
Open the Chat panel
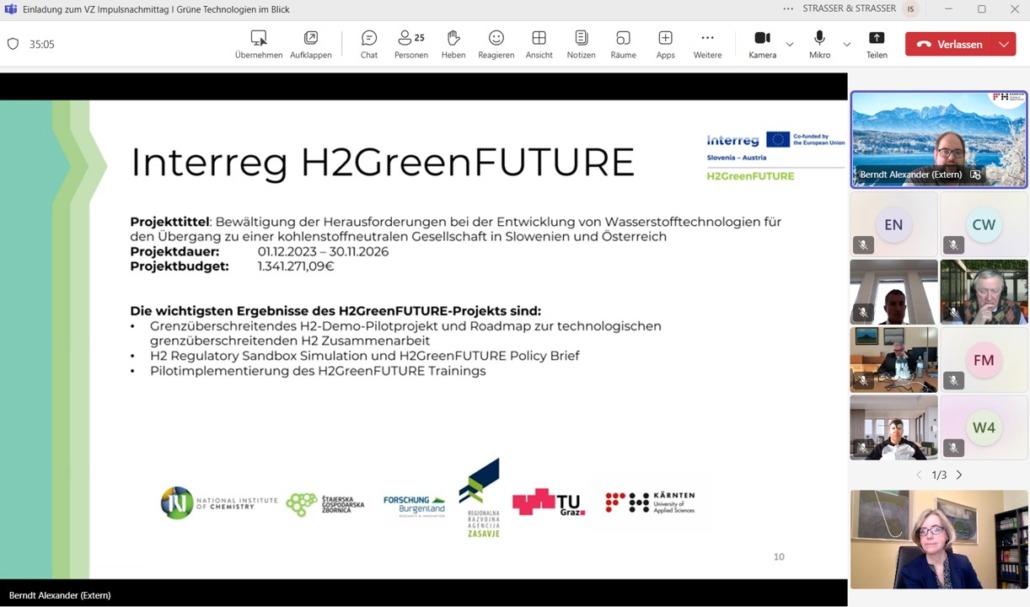coord(369,44)
